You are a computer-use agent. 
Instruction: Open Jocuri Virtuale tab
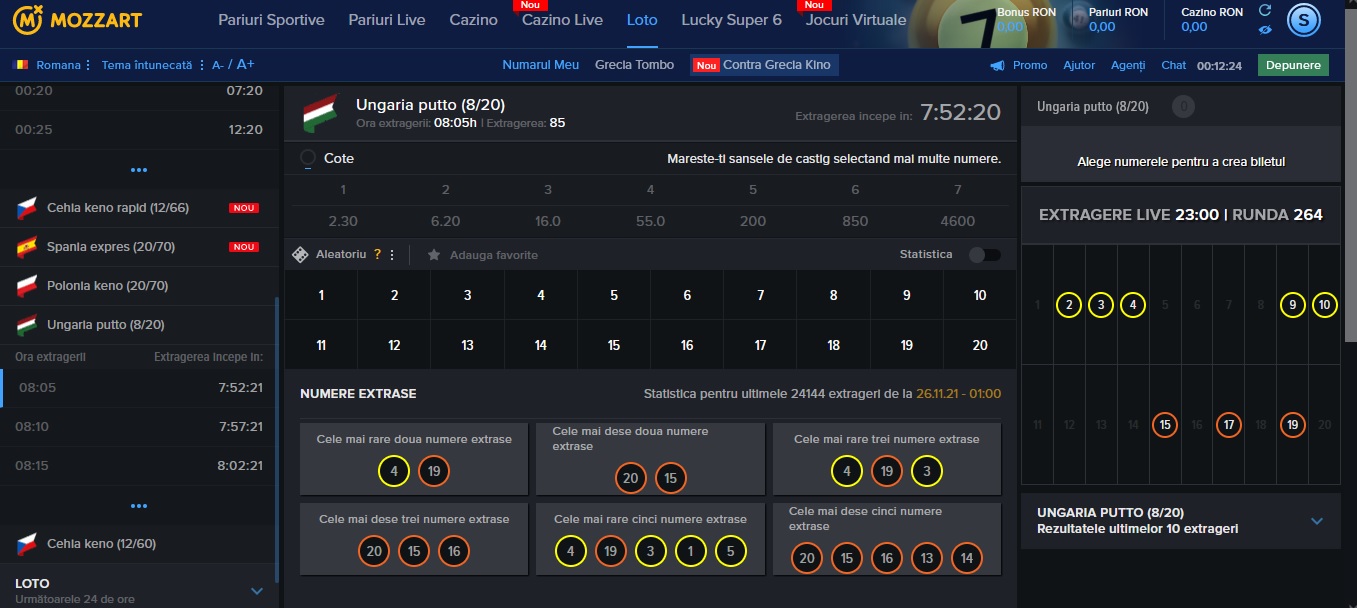coord(856,20)
